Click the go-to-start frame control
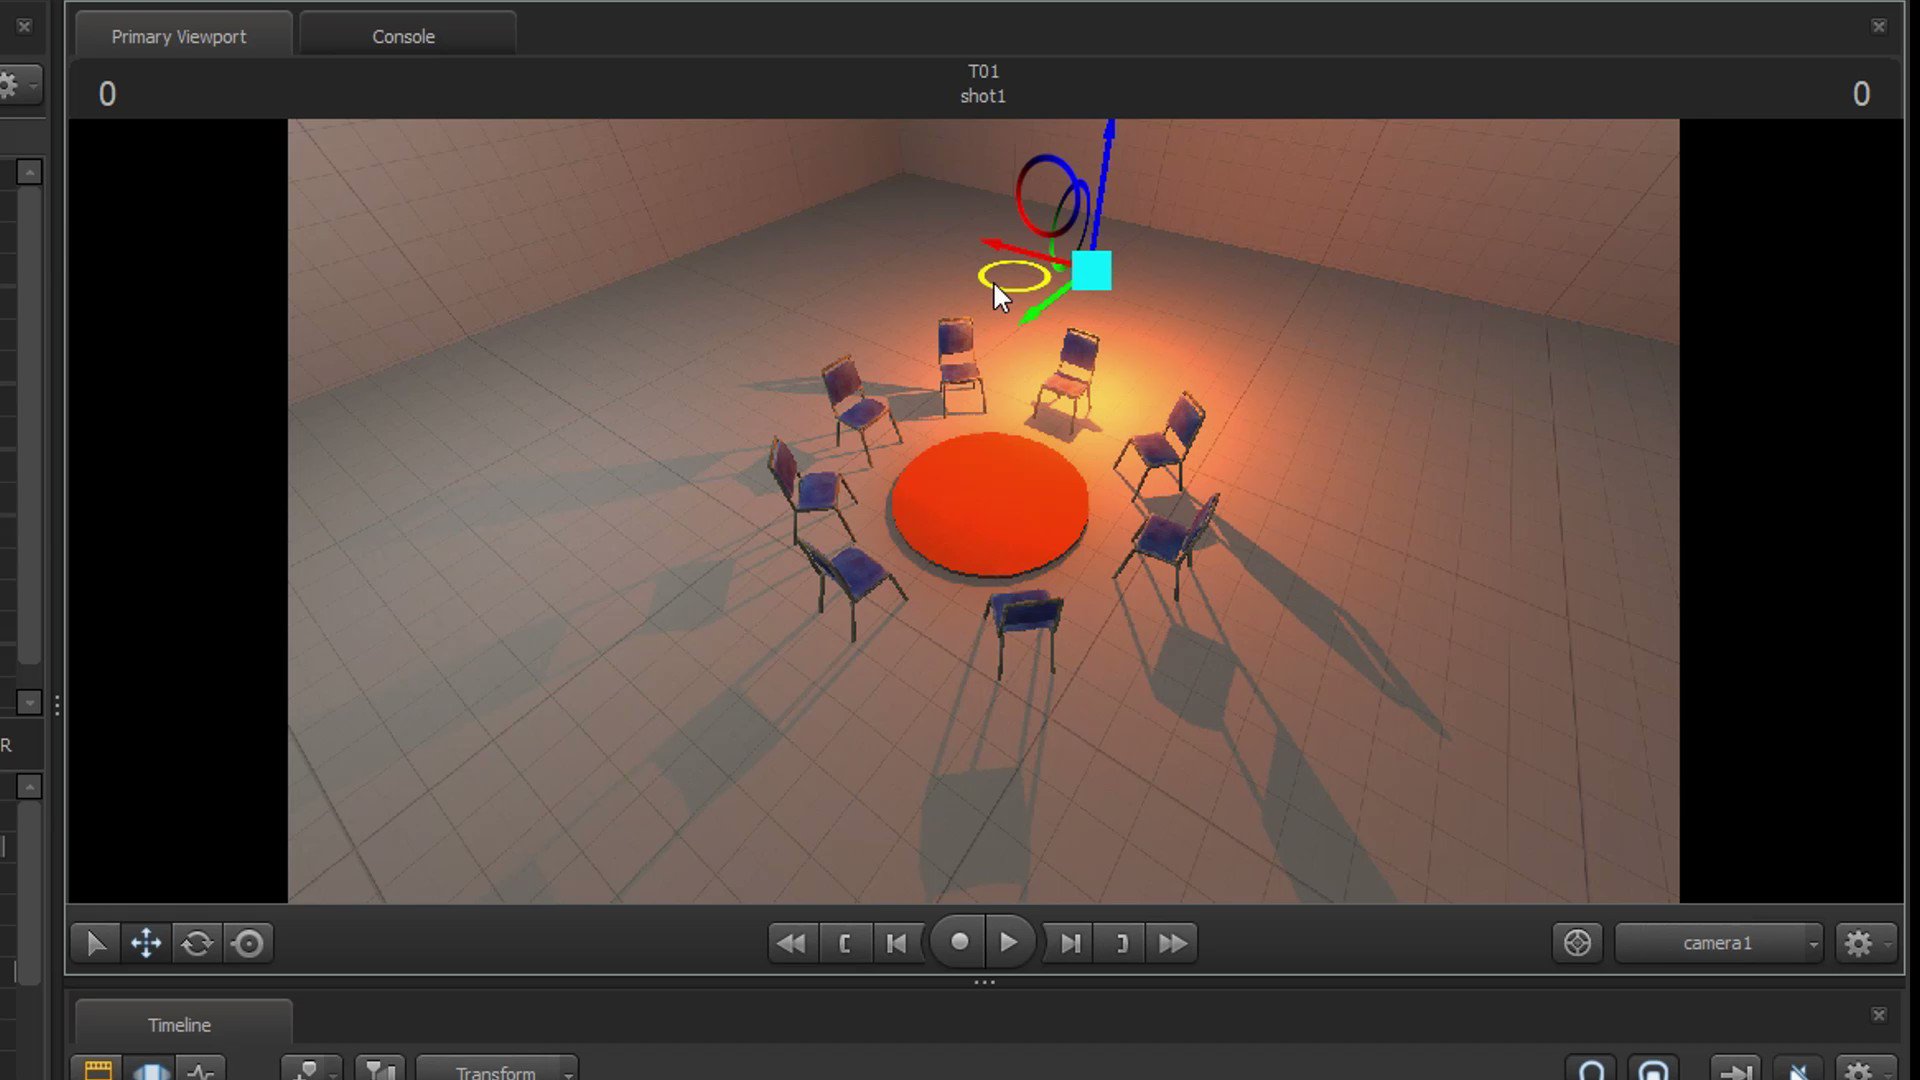This screenshot has width=1920, height=1080. pos(897,942)
